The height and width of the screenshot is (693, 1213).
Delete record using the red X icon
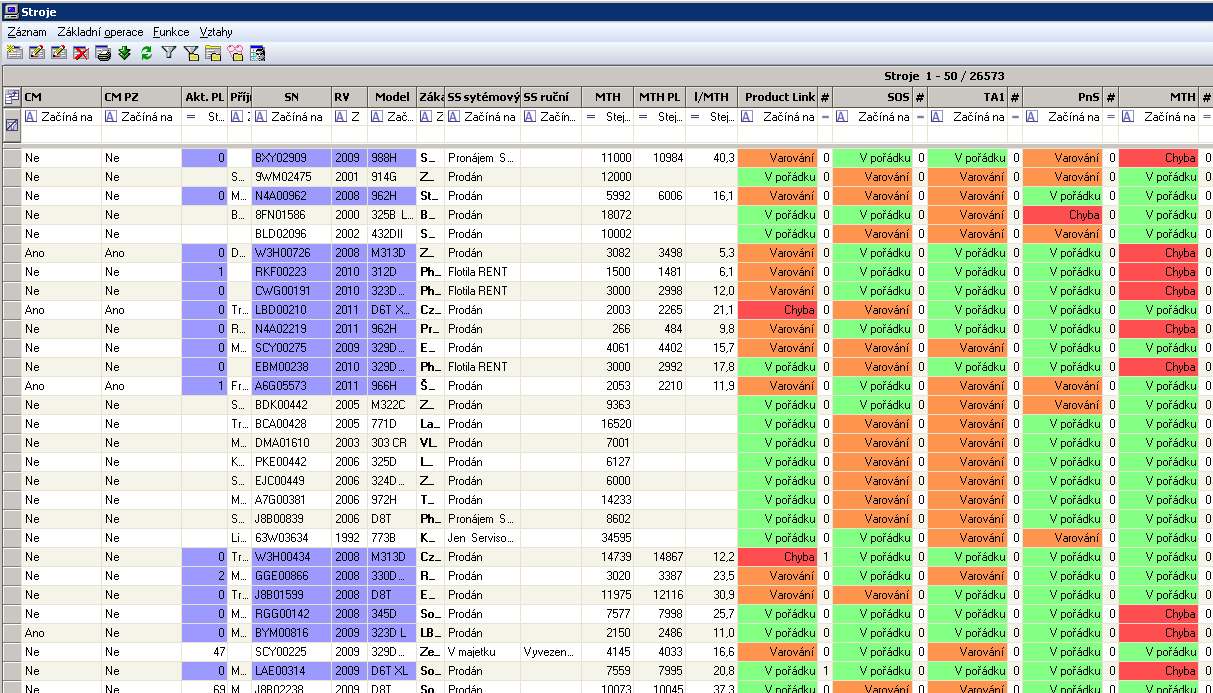pos(80,53)
